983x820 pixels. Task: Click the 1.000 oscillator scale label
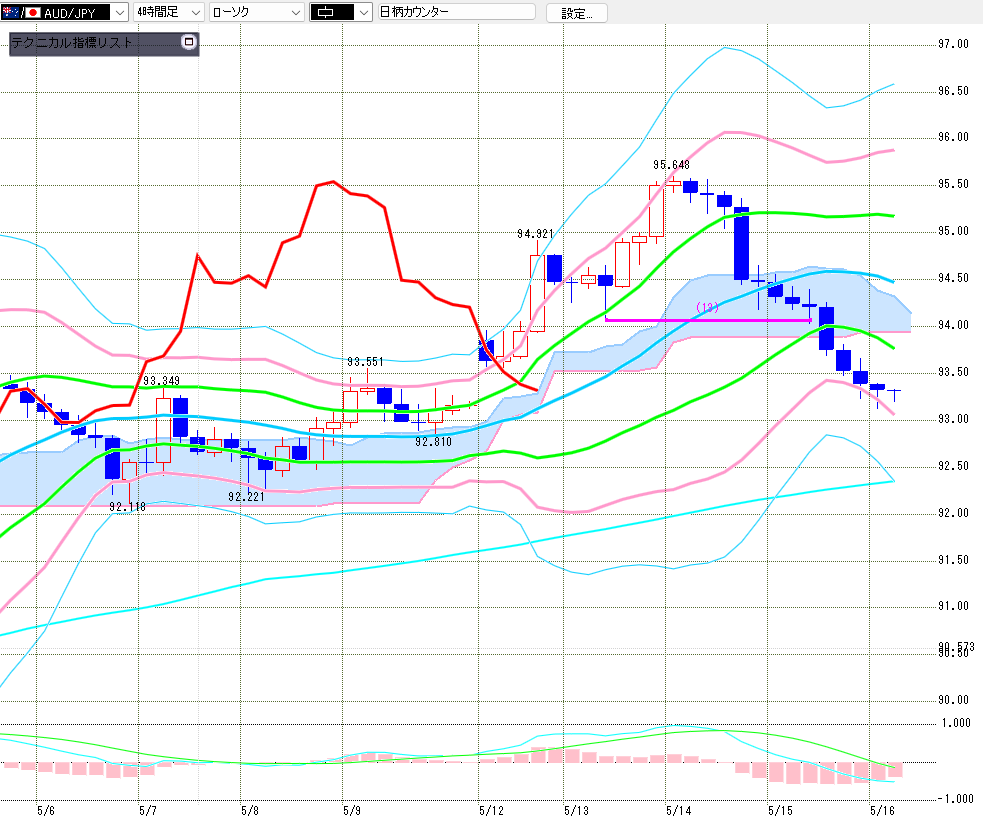956,723
